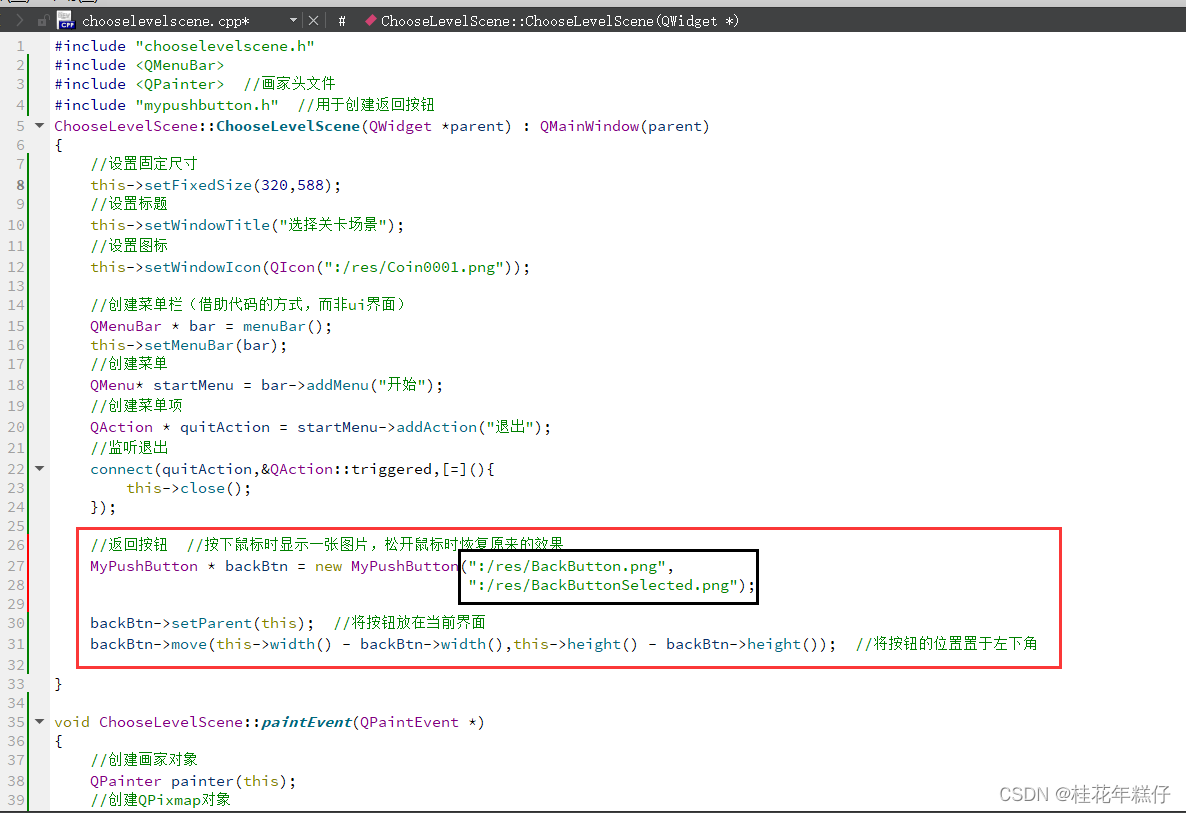Click QPaintEvent parameter in line 35
Screen dimensions: 1186x813
tap(409, 722)
